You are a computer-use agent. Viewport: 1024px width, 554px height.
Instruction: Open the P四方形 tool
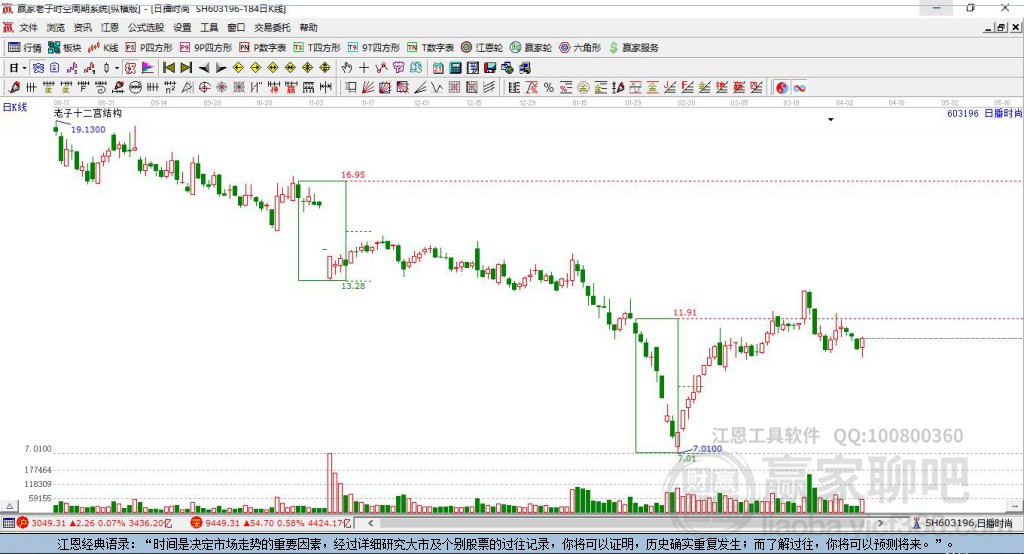point(148,48)
